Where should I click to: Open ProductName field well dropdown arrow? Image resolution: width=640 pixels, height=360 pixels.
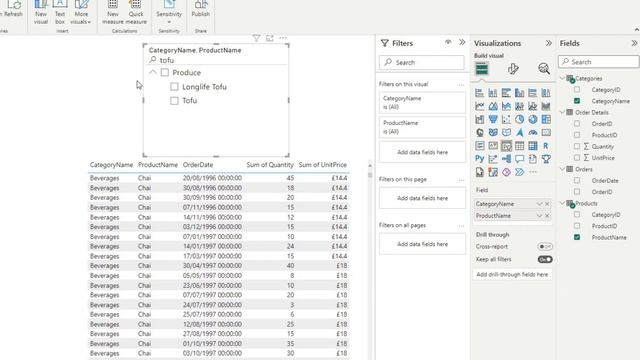click(x=540, y=216)
